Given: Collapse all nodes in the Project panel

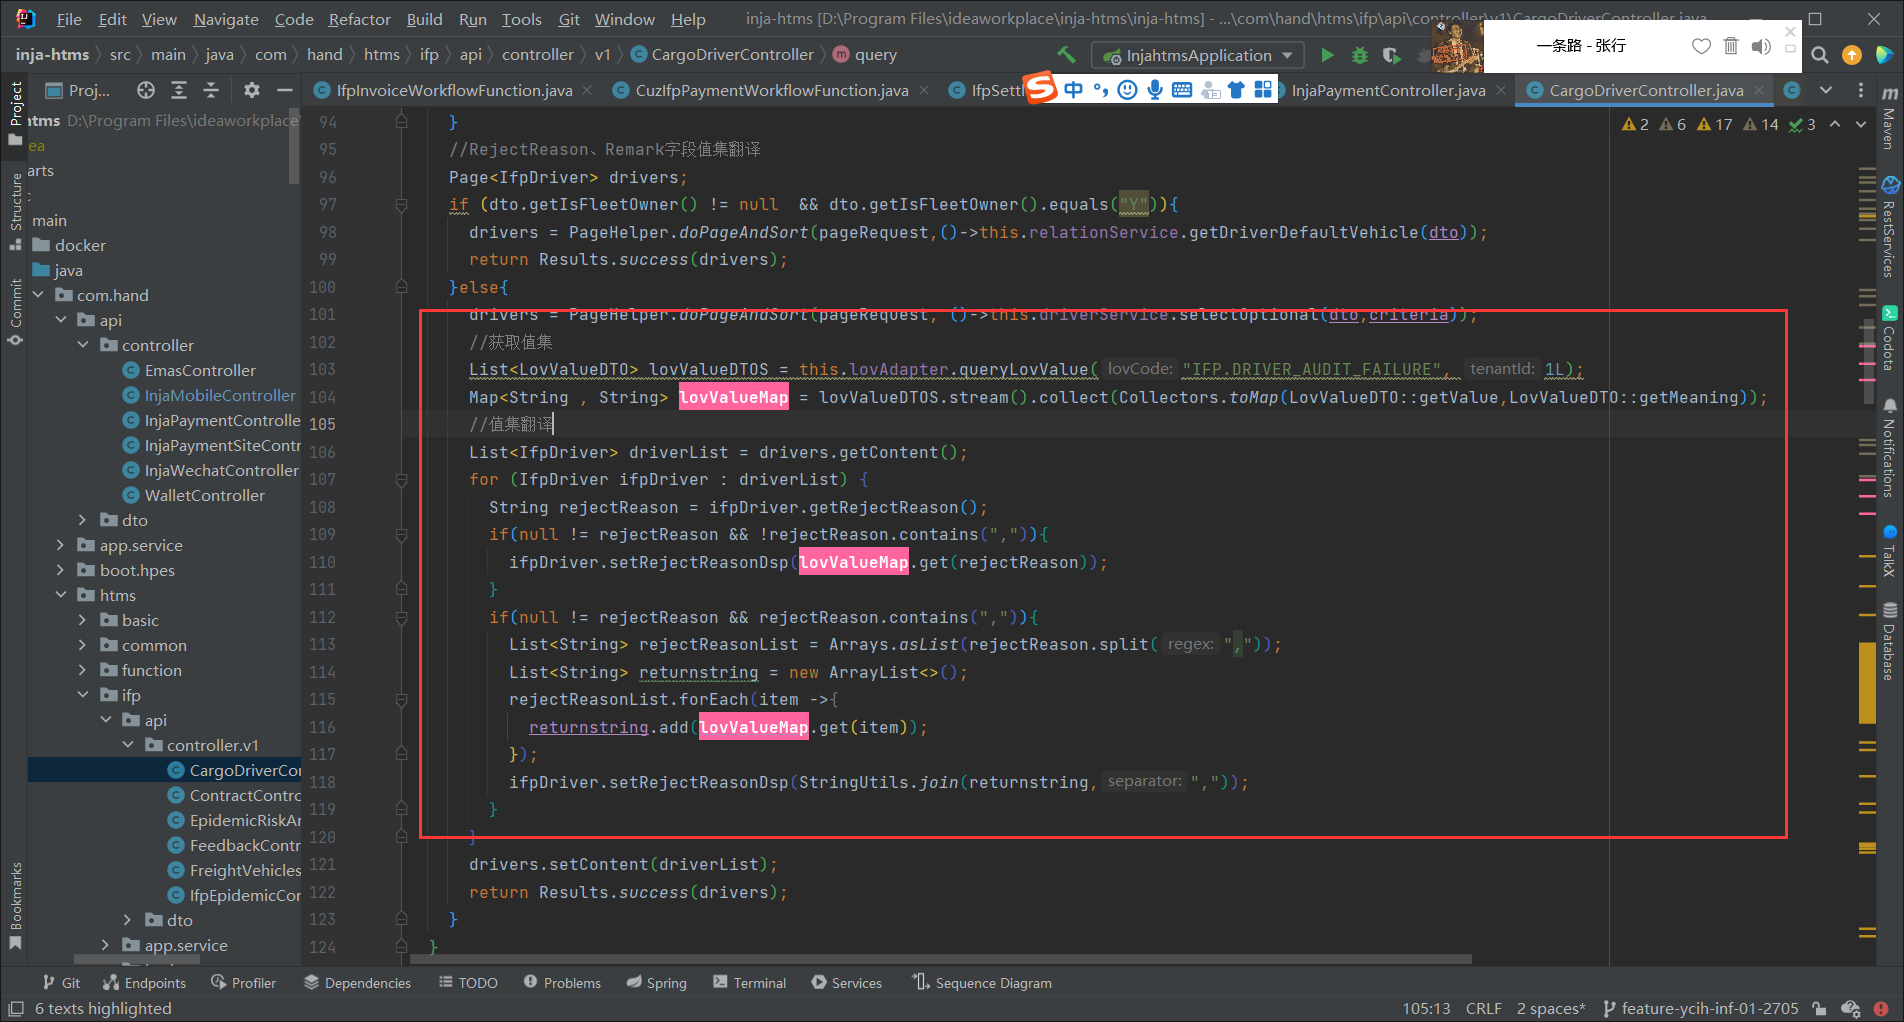Looking at the screenshot, I should point(211,90).
